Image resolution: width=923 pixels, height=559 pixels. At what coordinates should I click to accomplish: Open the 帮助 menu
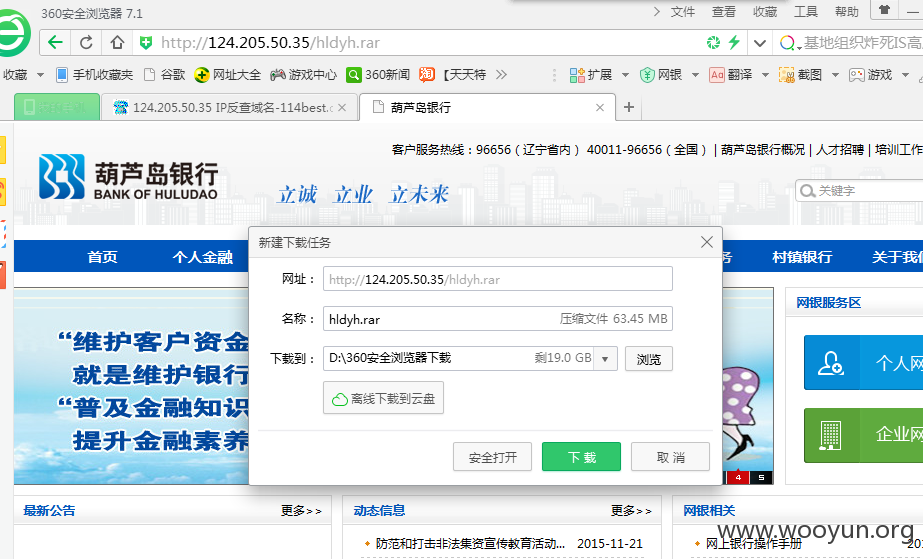[x=846, y=12]
